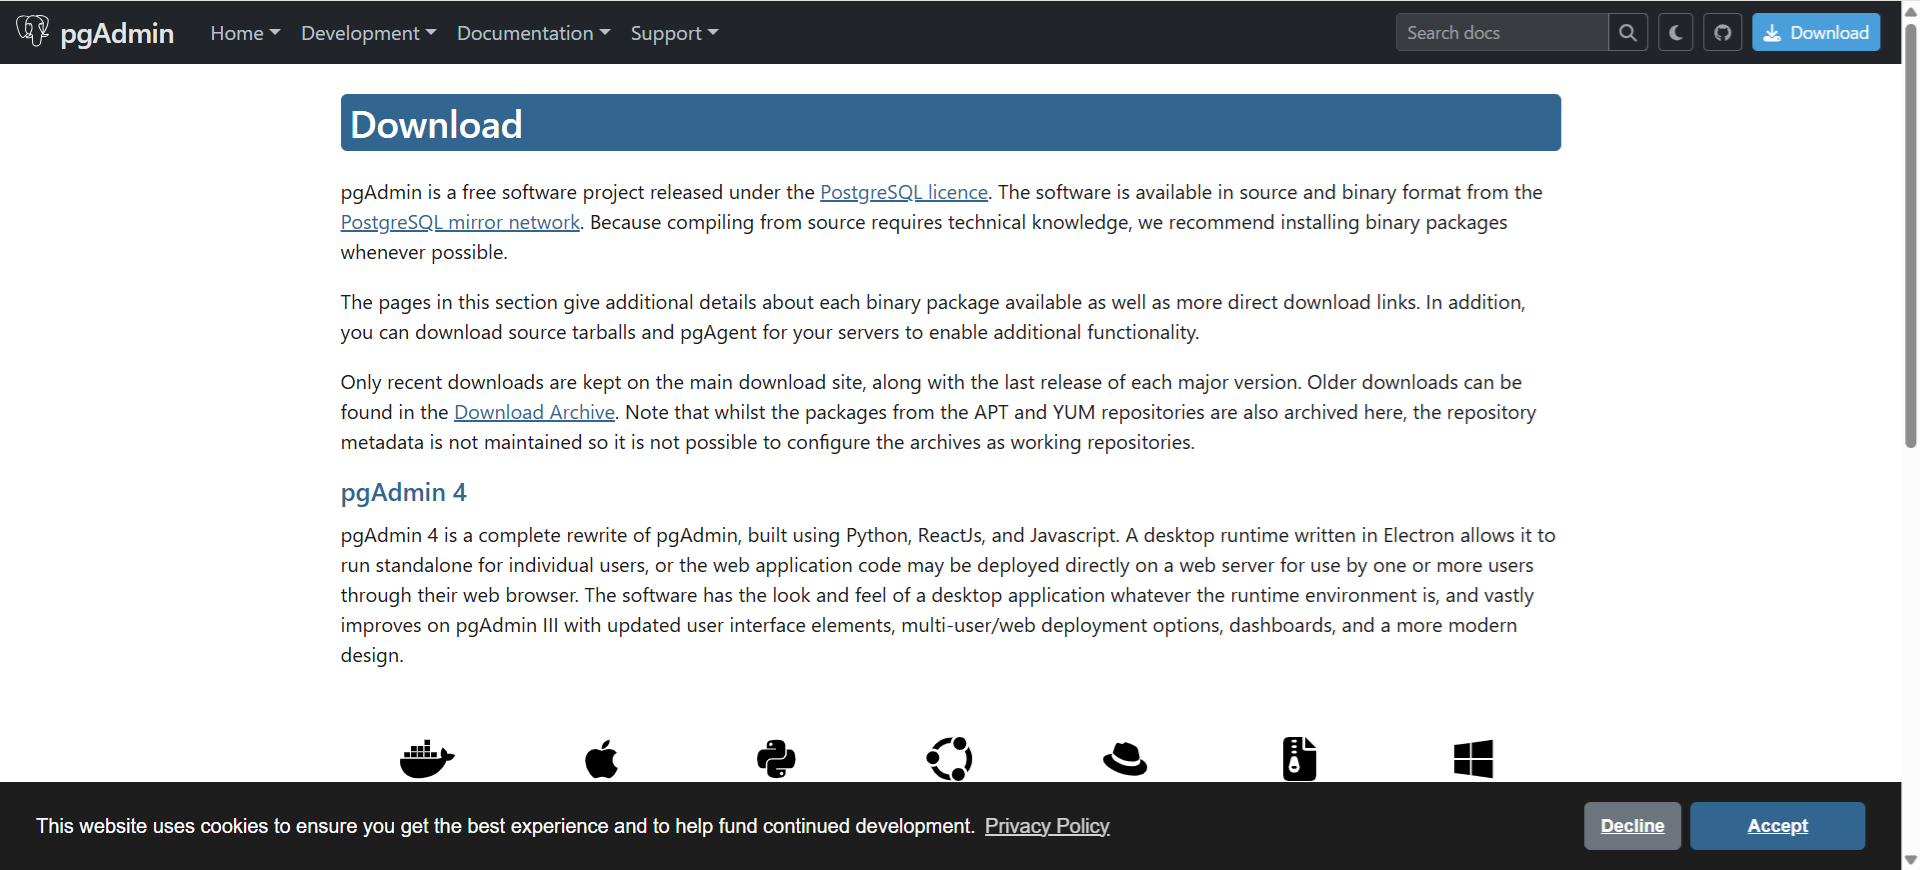
Task: Open the Support menu
Action: [x=674, y=33]
